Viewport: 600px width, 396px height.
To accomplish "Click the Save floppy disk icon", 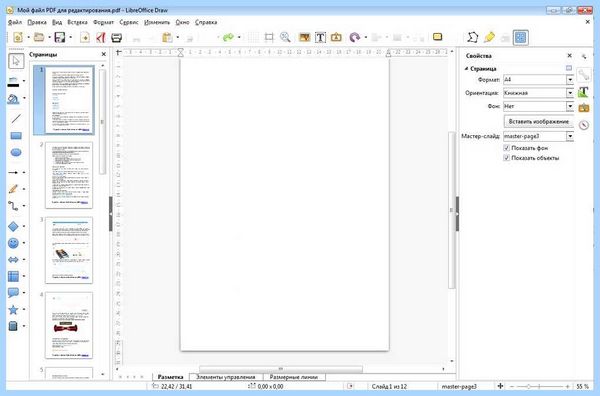I will click(60, 37).
